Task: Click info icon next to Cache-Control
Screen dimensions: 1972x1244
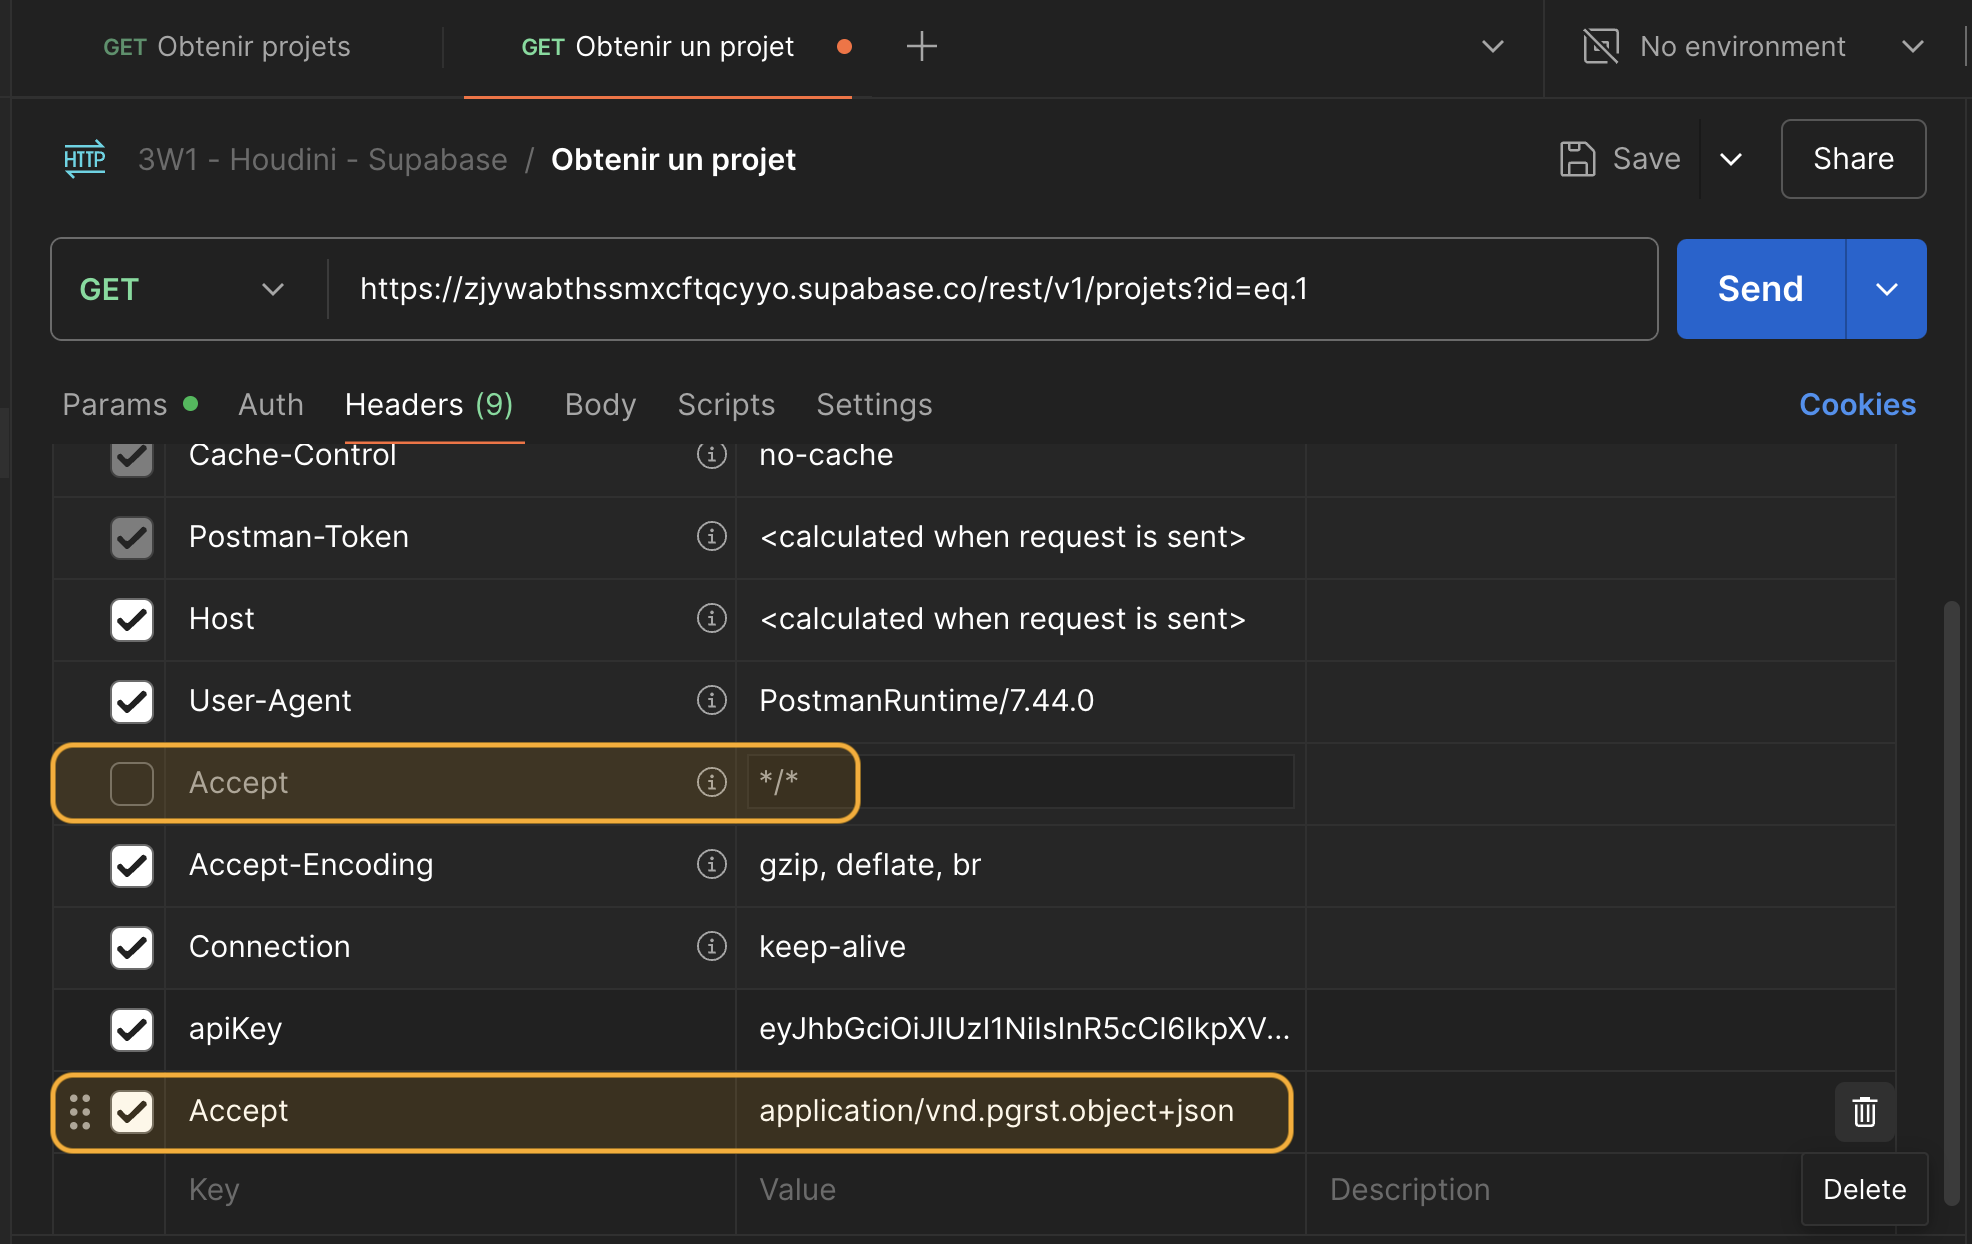Action: tap(711, 455)
